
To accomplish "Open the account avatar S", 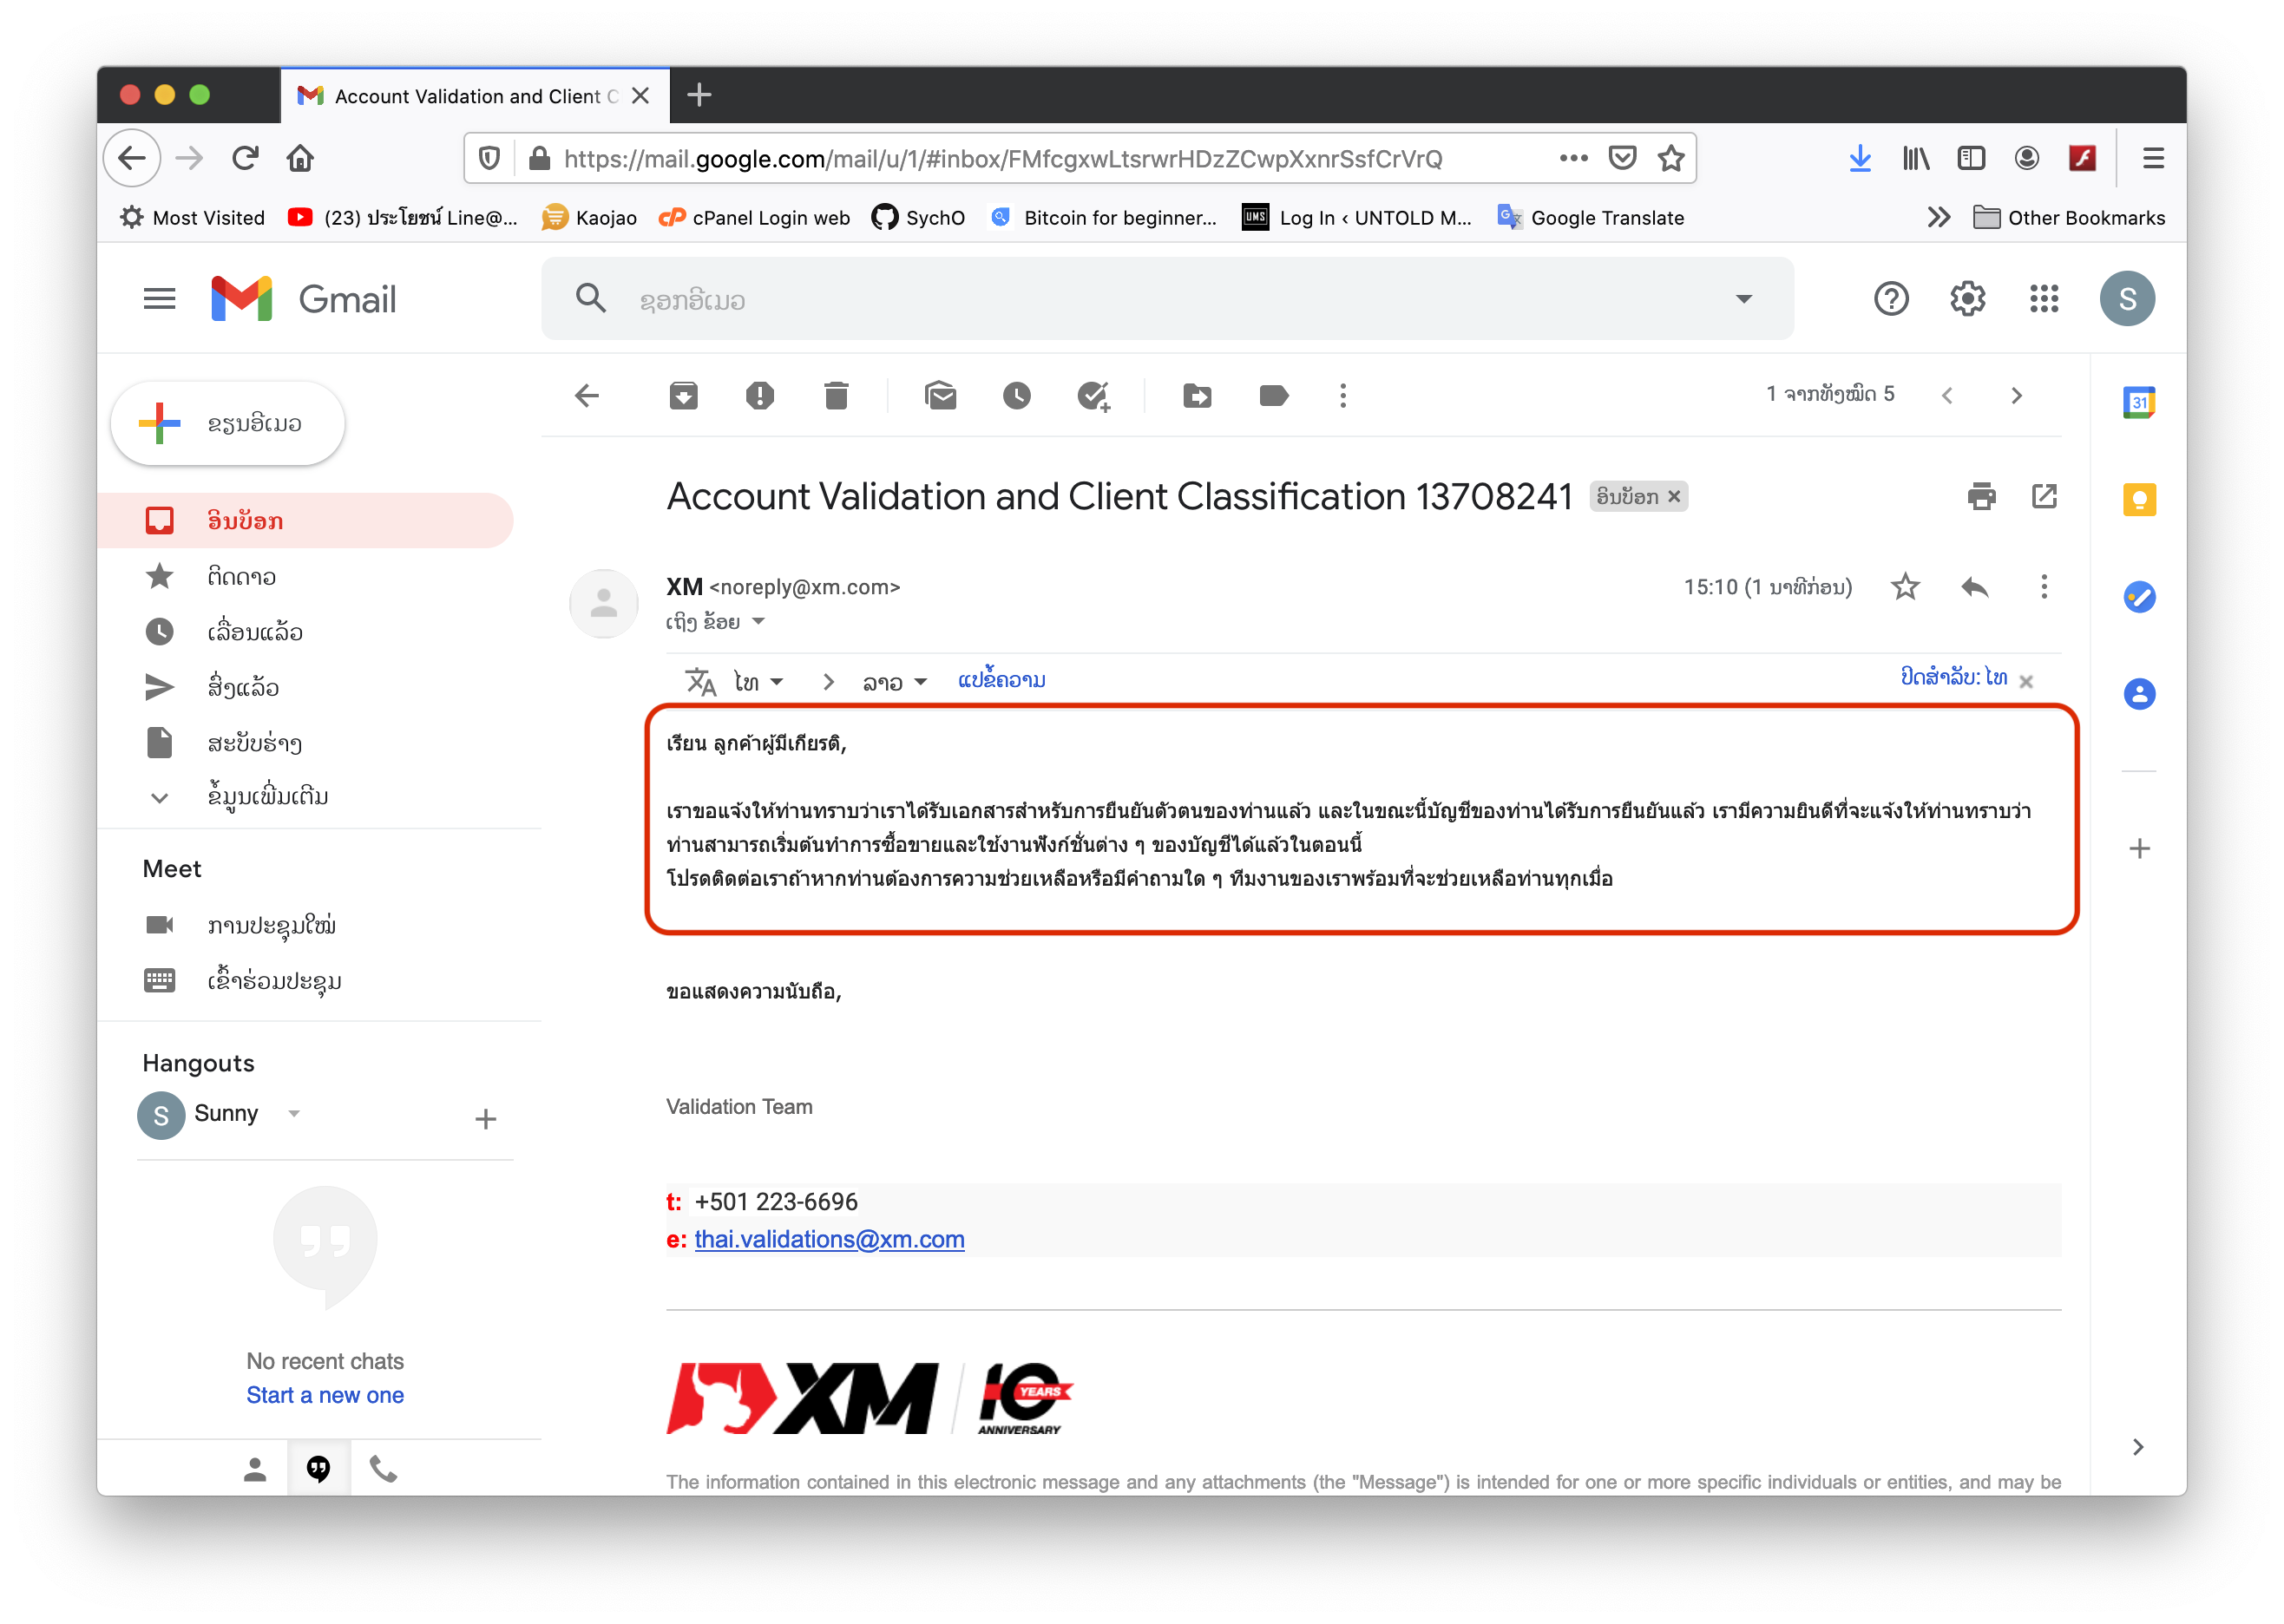I will 2127,299.
